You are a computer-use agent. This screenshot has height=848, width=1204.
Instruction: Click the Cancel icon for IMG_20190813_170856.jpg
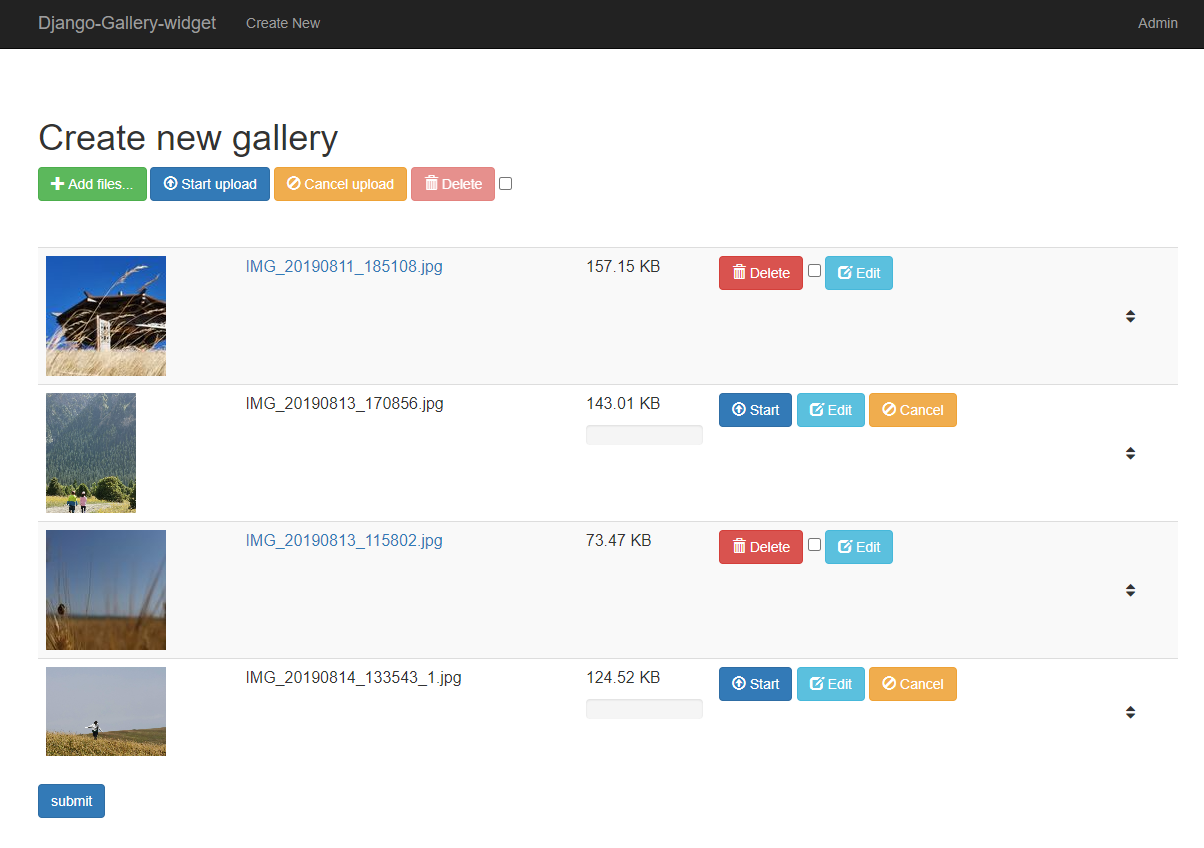click(888, 409)
